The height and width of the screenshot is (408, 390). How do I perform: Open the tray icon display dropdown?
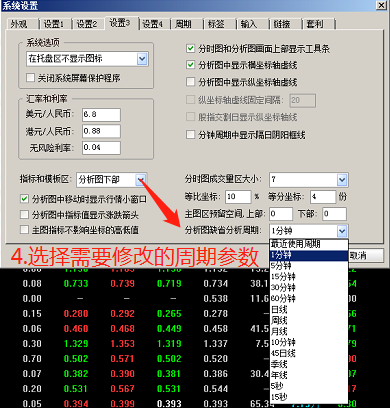pyautogui.click(x=142, y=59)
